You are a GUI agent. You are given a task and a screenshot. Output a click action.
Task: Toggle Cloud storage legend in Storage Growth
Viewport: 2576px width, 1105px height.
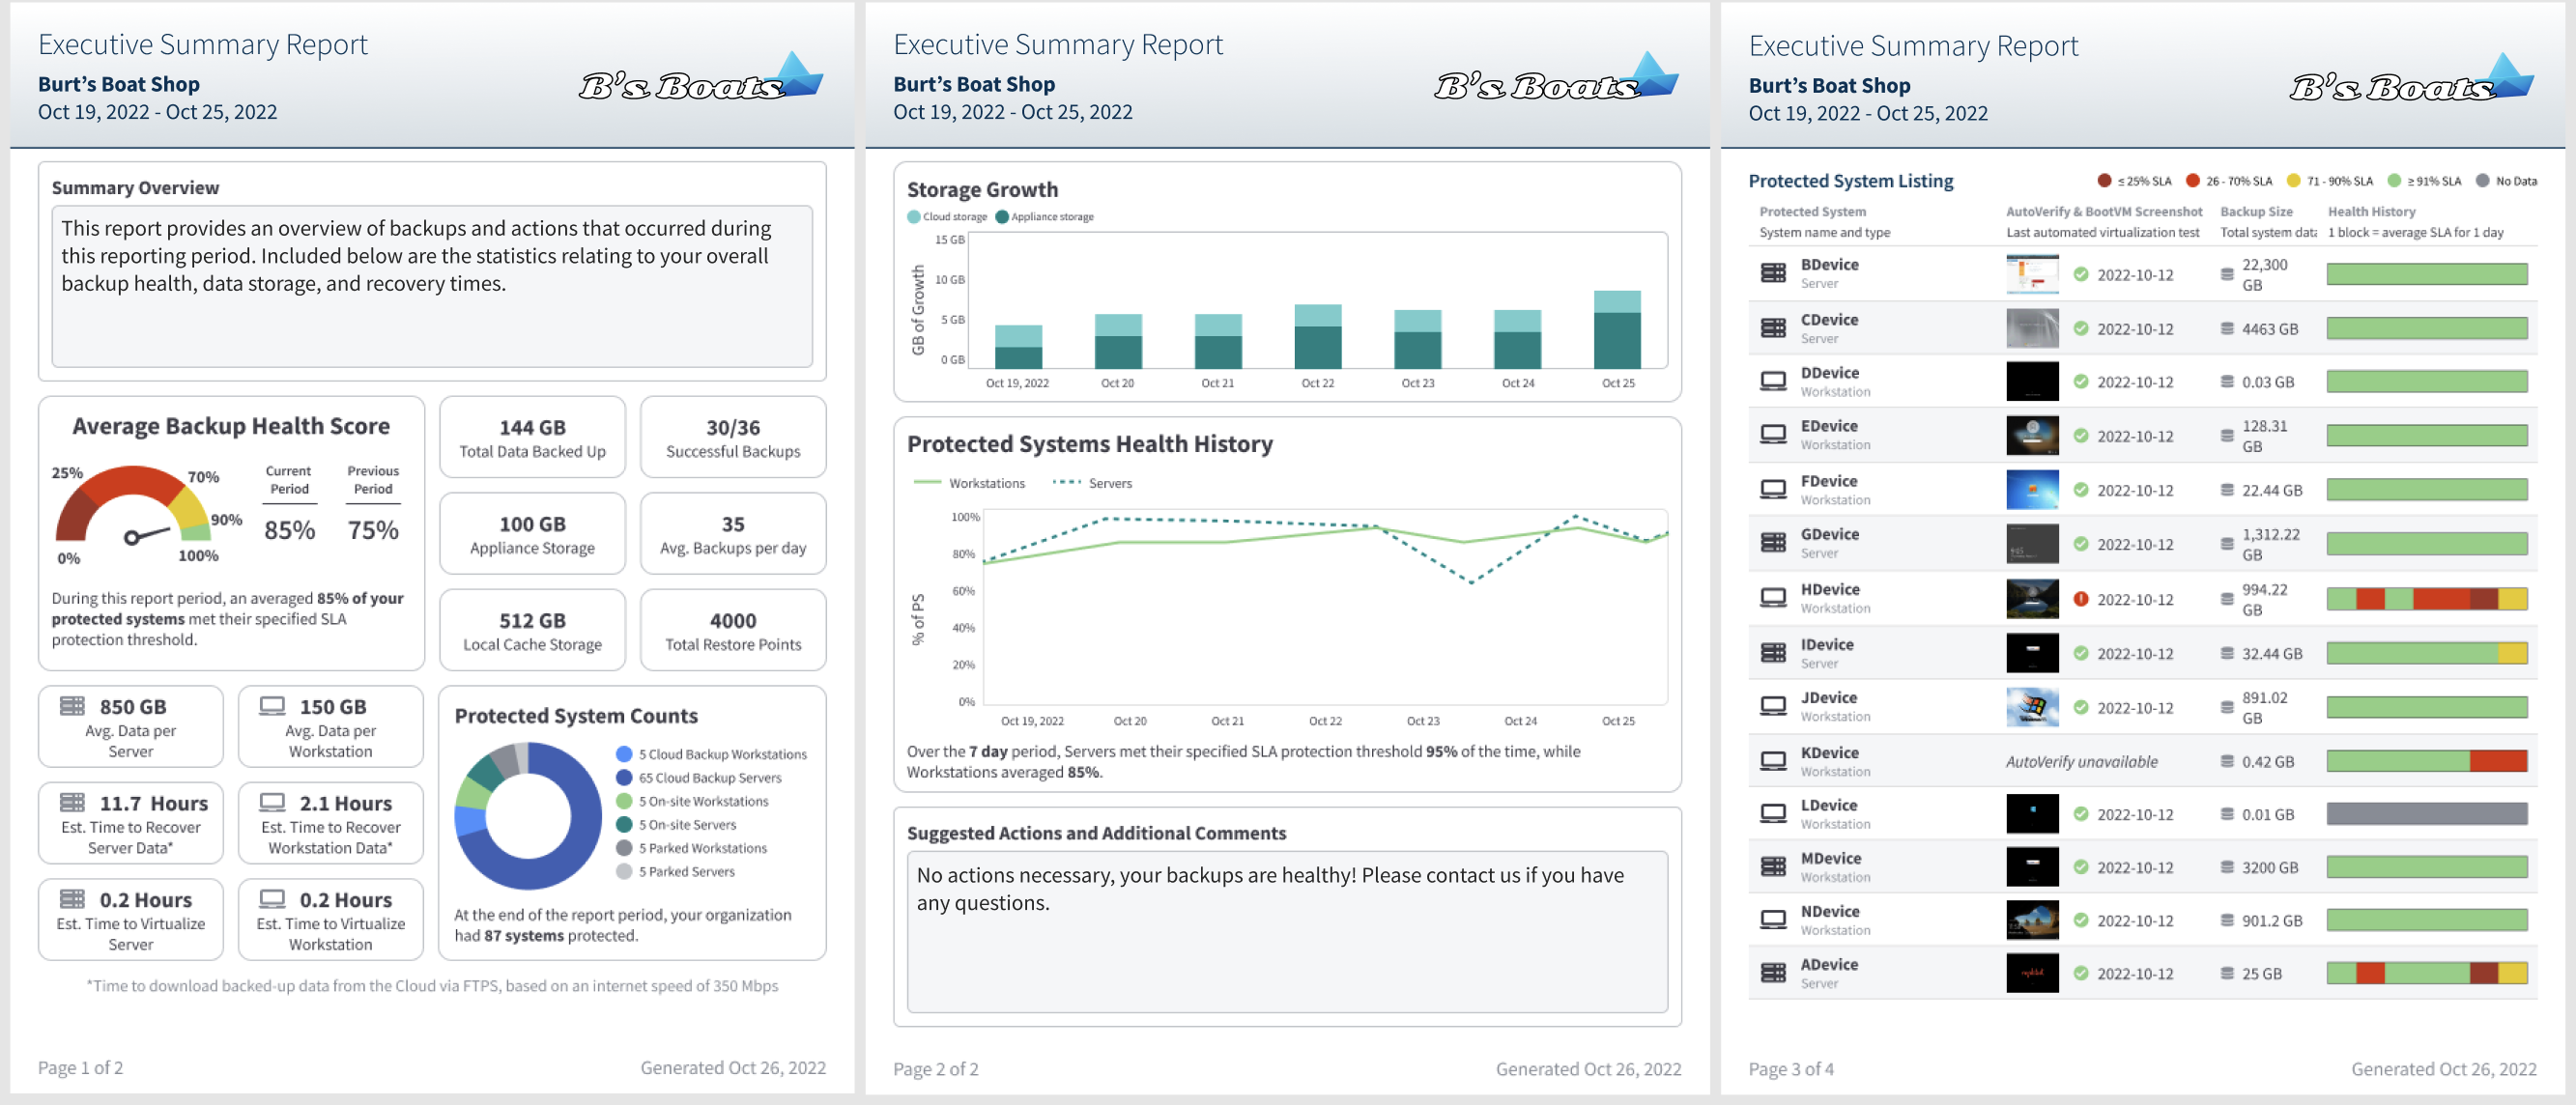946,217
